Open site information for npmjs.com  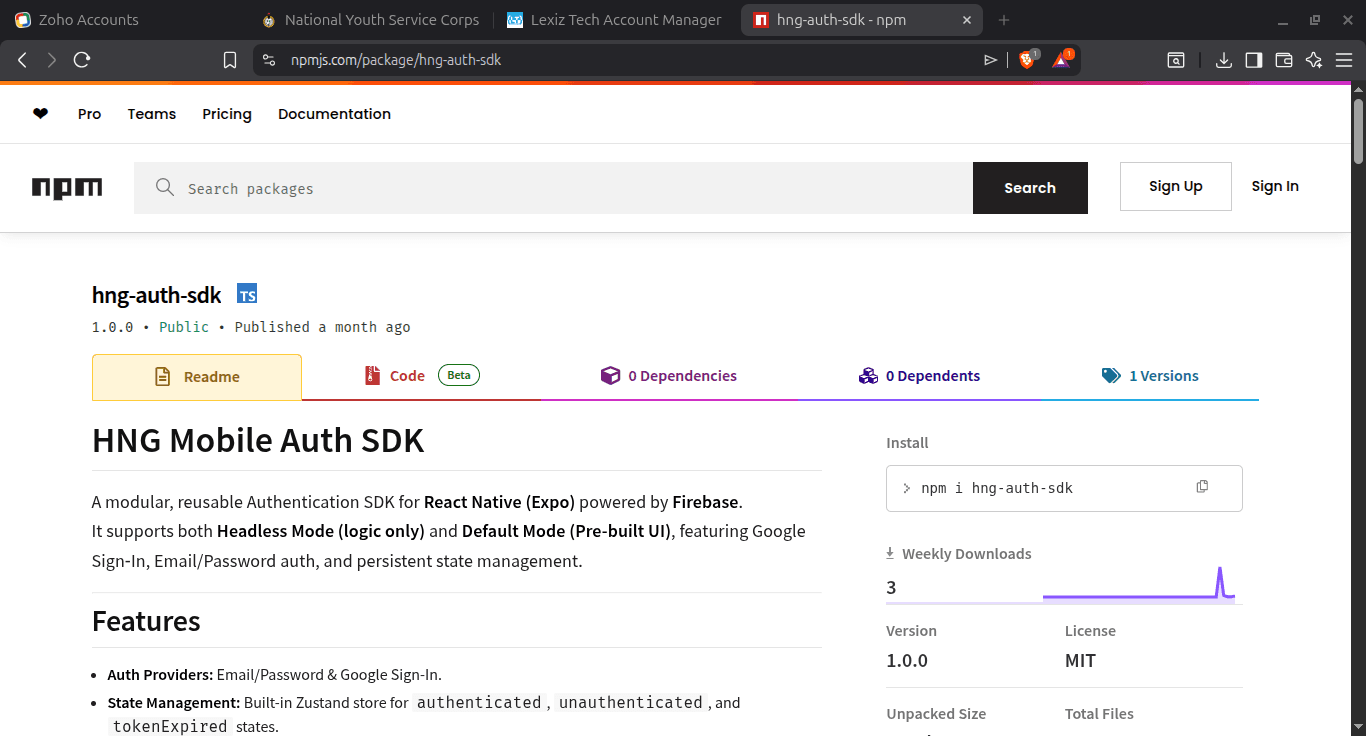pos(268,59)
